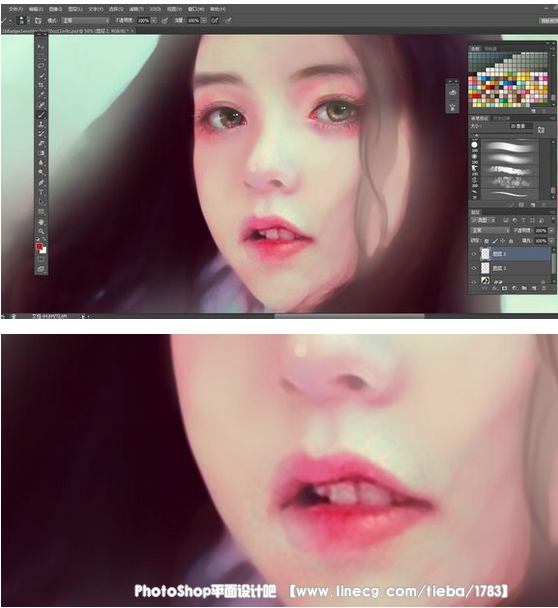Open the 窗口(W) menu
The image size is (558, 608).
click(x=196, y=9)
